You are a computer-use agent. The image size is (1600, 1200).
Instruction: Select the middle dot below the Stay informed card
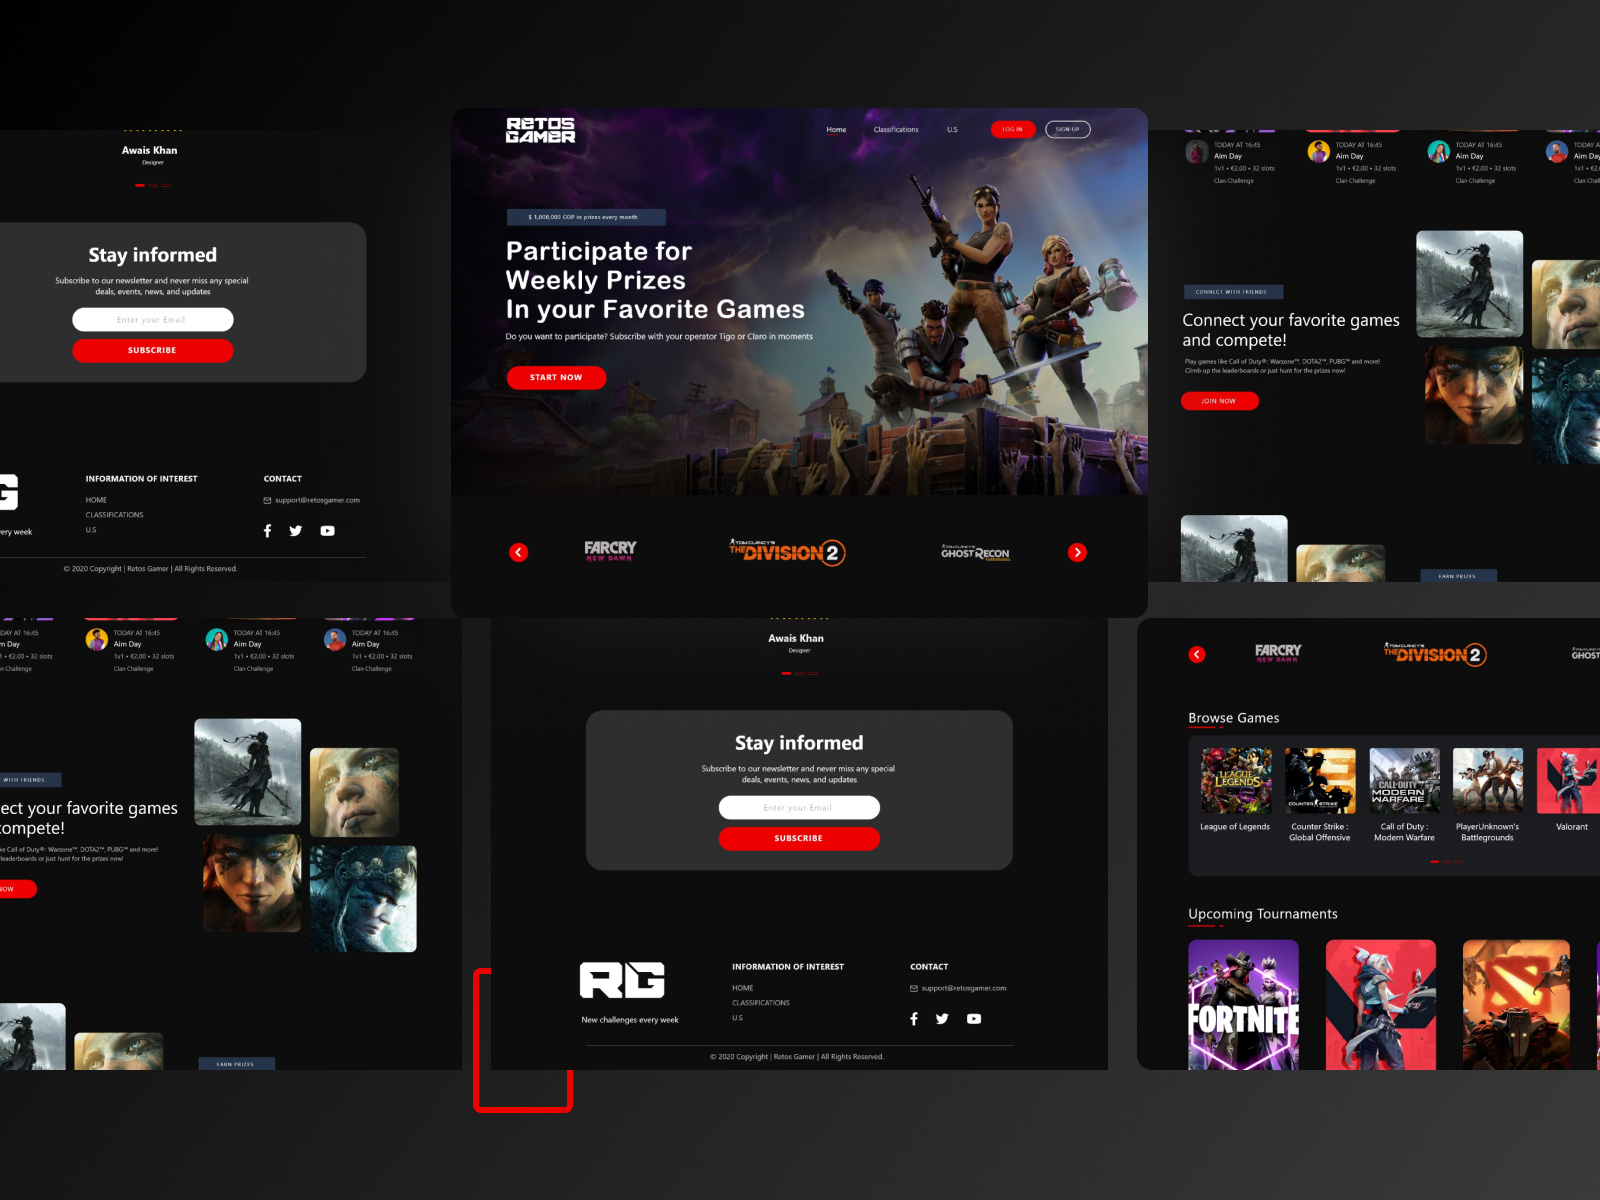pos(152,185)
